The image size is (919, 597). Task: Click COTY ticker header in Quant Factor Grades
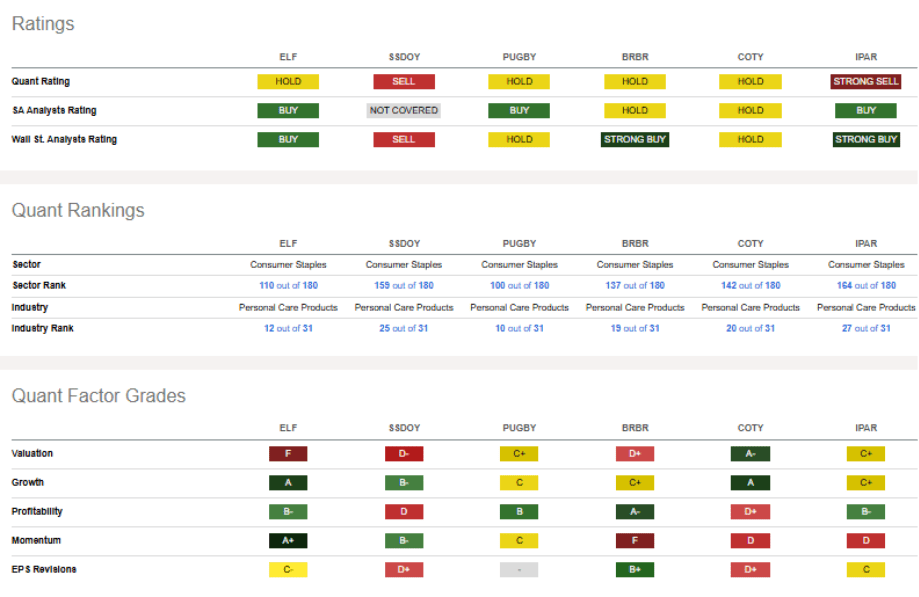click(750, 428)
